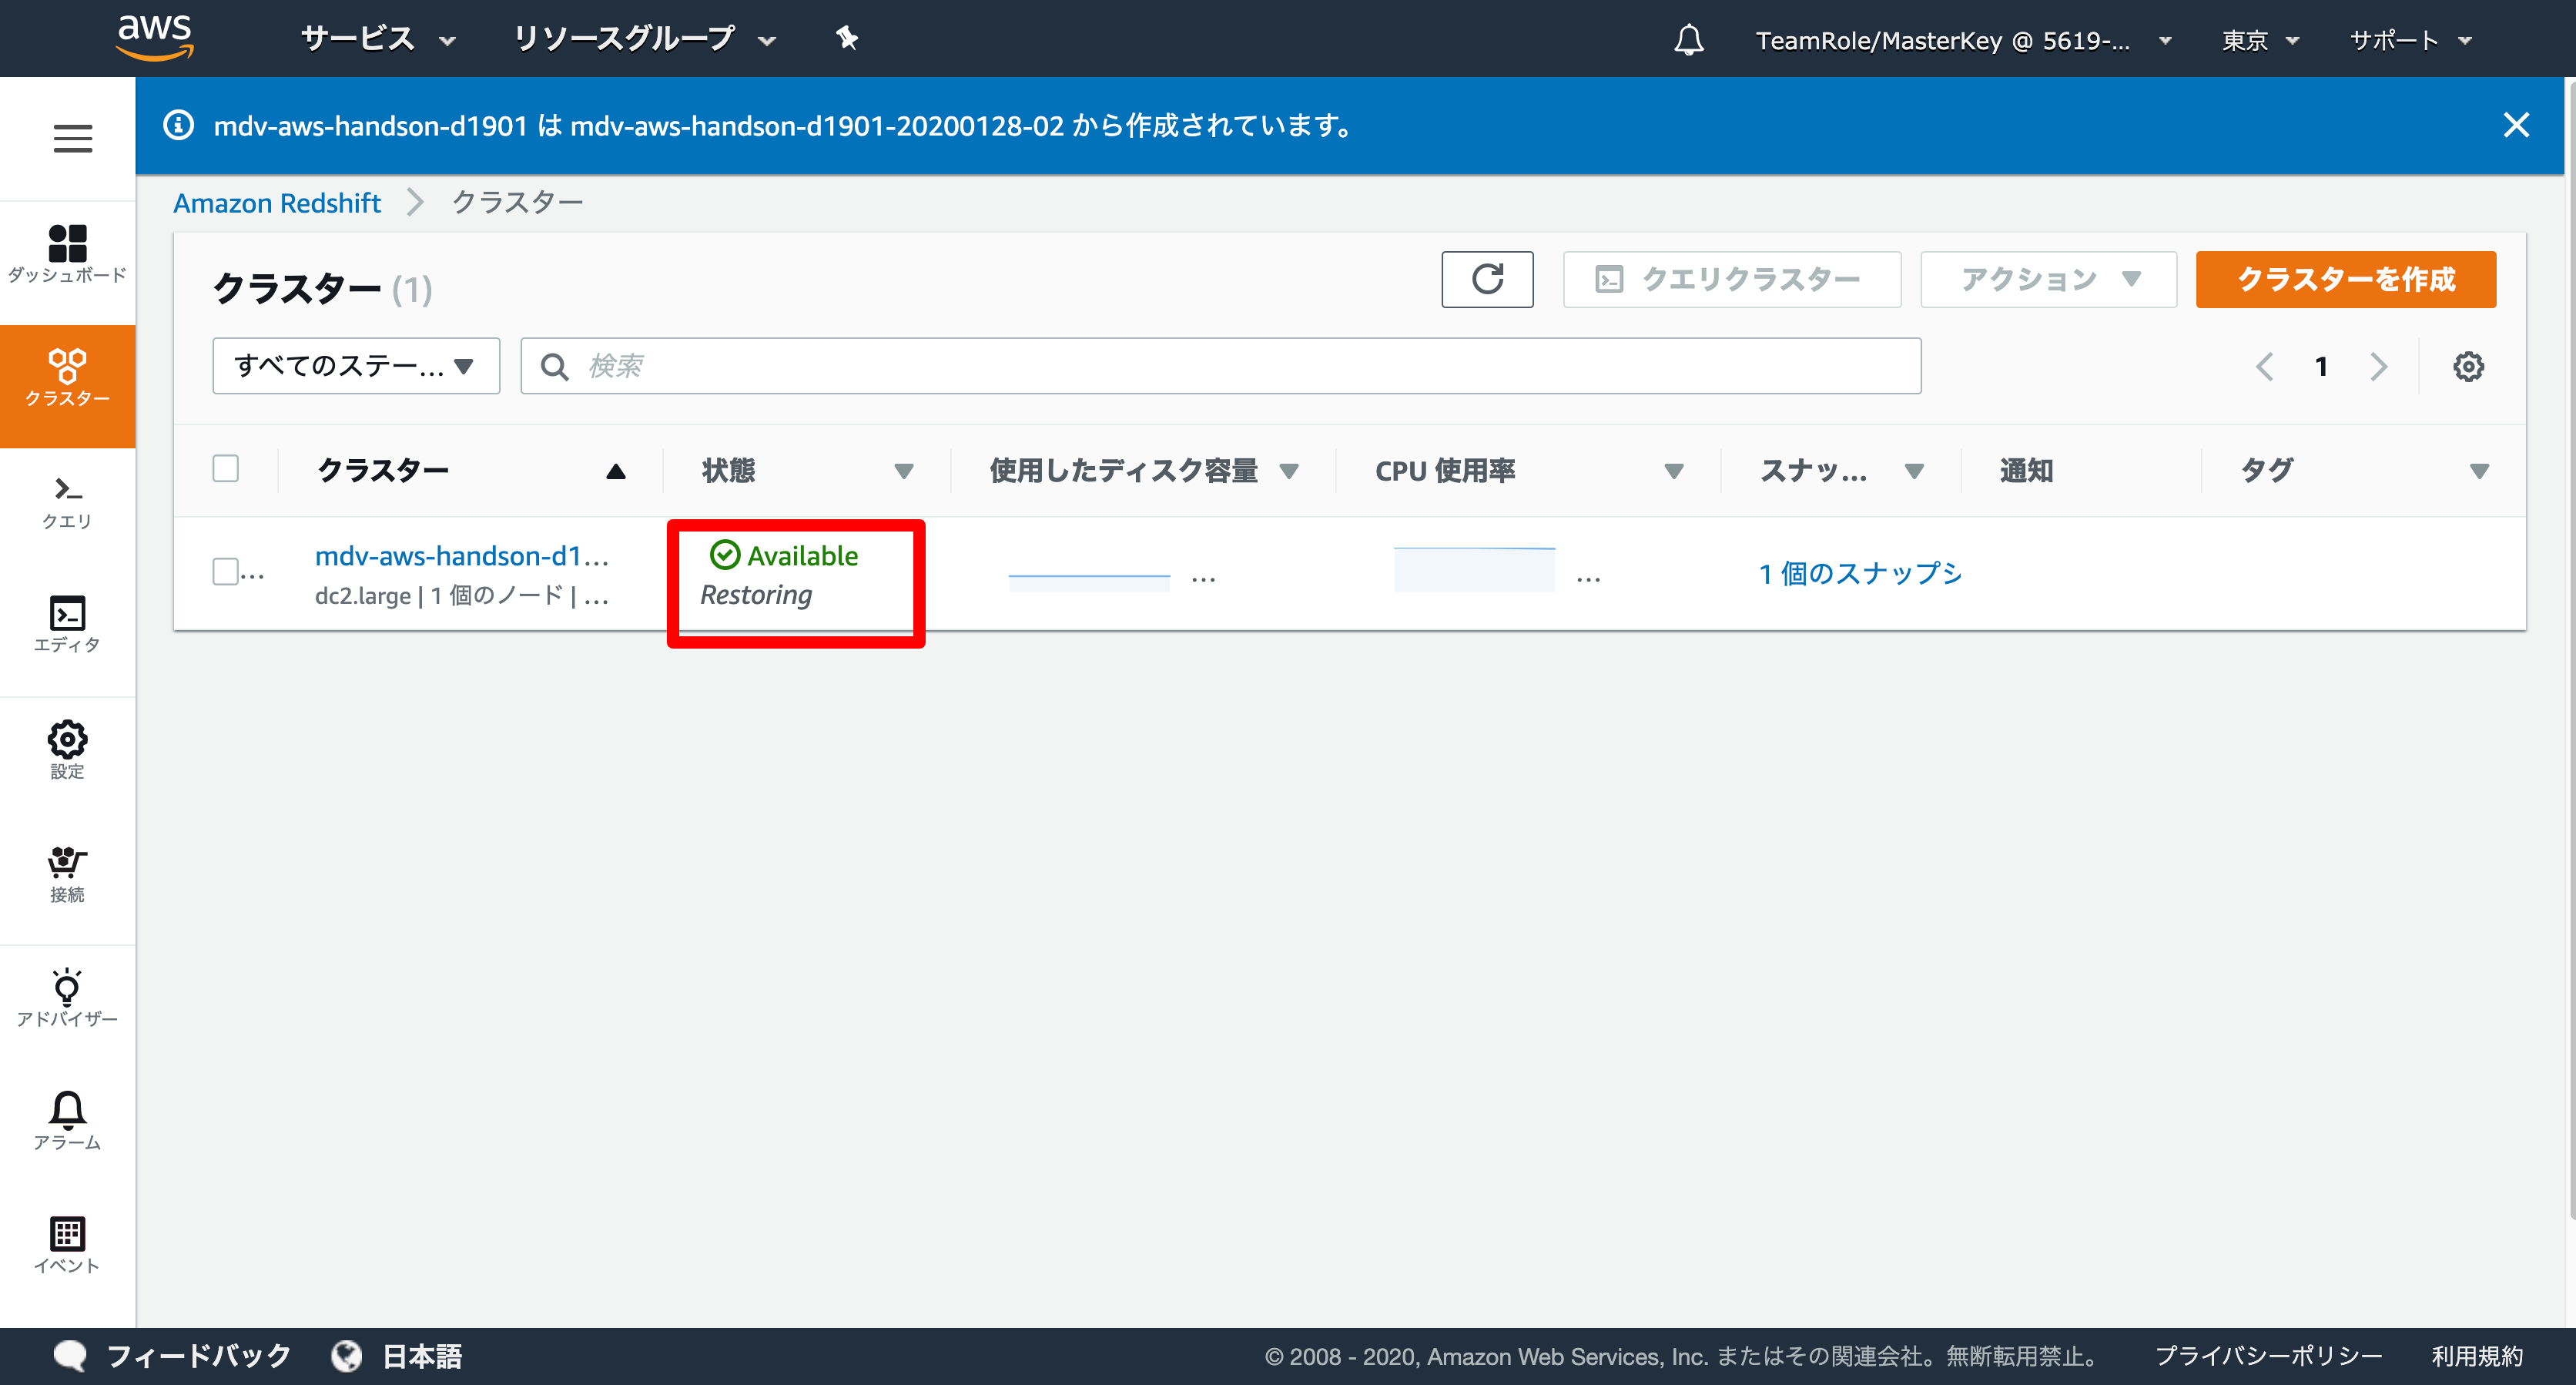Toggle the select-all header checkbox
The width and height of the screenshot is (2576, 1385).
point(226,469)
